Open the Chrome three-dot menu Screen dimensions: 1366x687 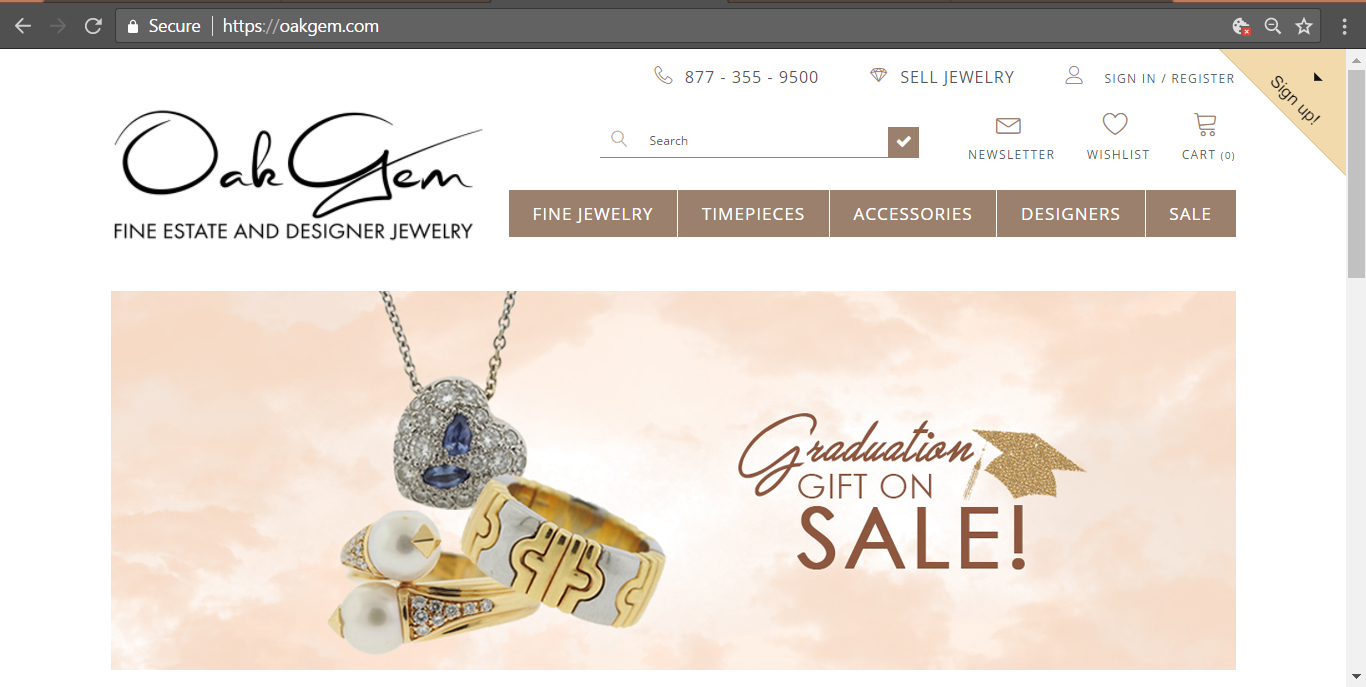pos(1345,26)
